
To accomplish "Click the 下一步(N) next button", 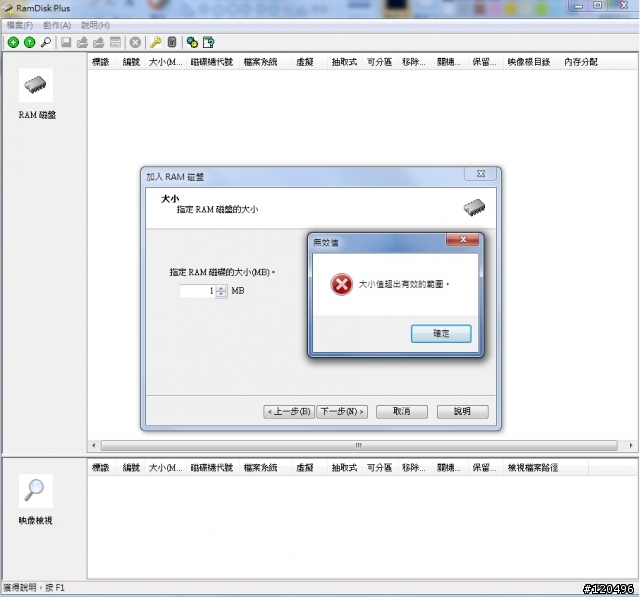I will point(342,411).
